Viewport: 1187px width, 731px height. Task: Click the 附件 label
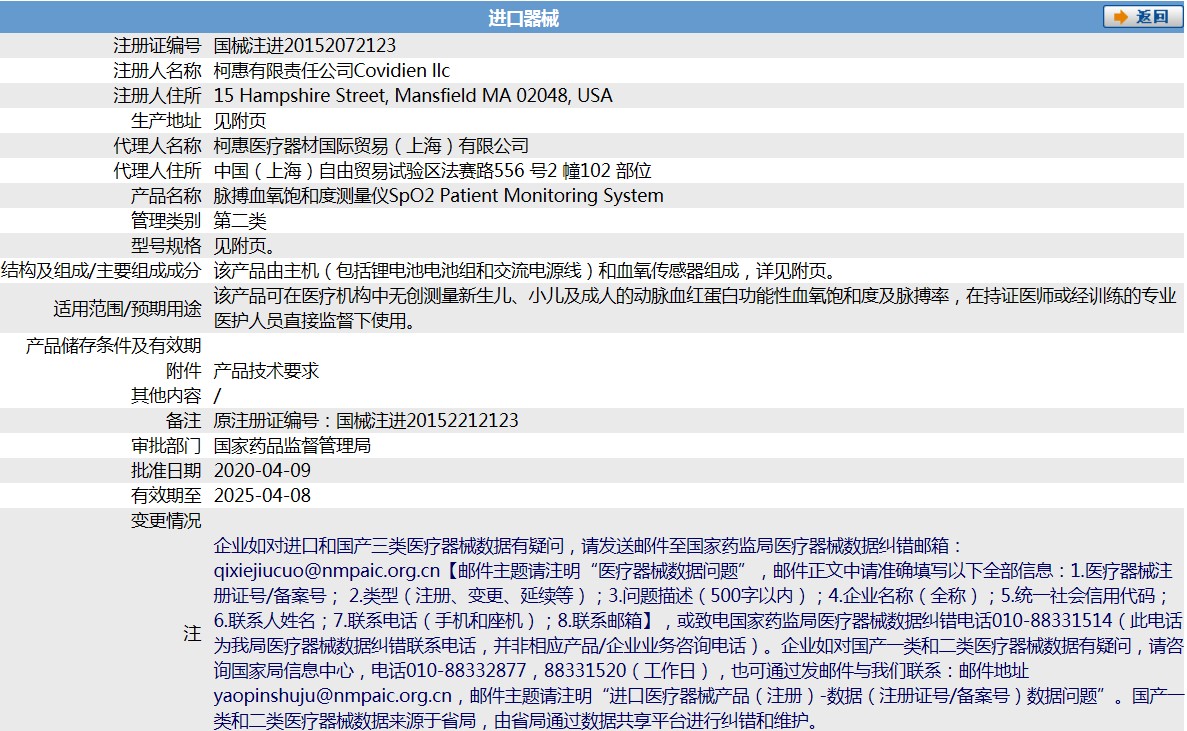(x=183, y=370)
